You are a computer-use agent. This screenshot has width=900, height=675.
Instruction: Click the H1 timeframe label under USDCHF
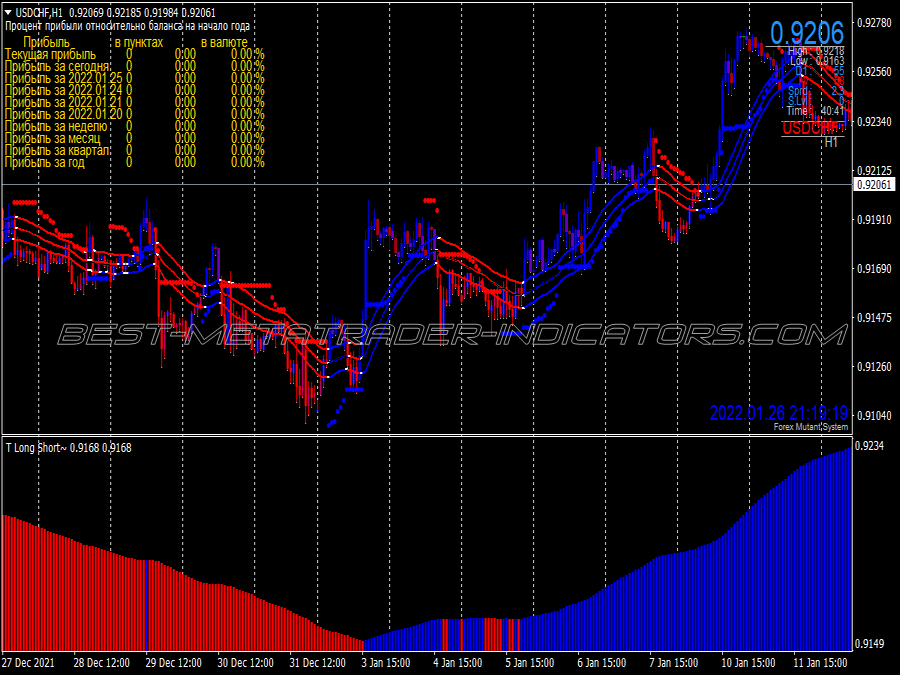(831, 142)
